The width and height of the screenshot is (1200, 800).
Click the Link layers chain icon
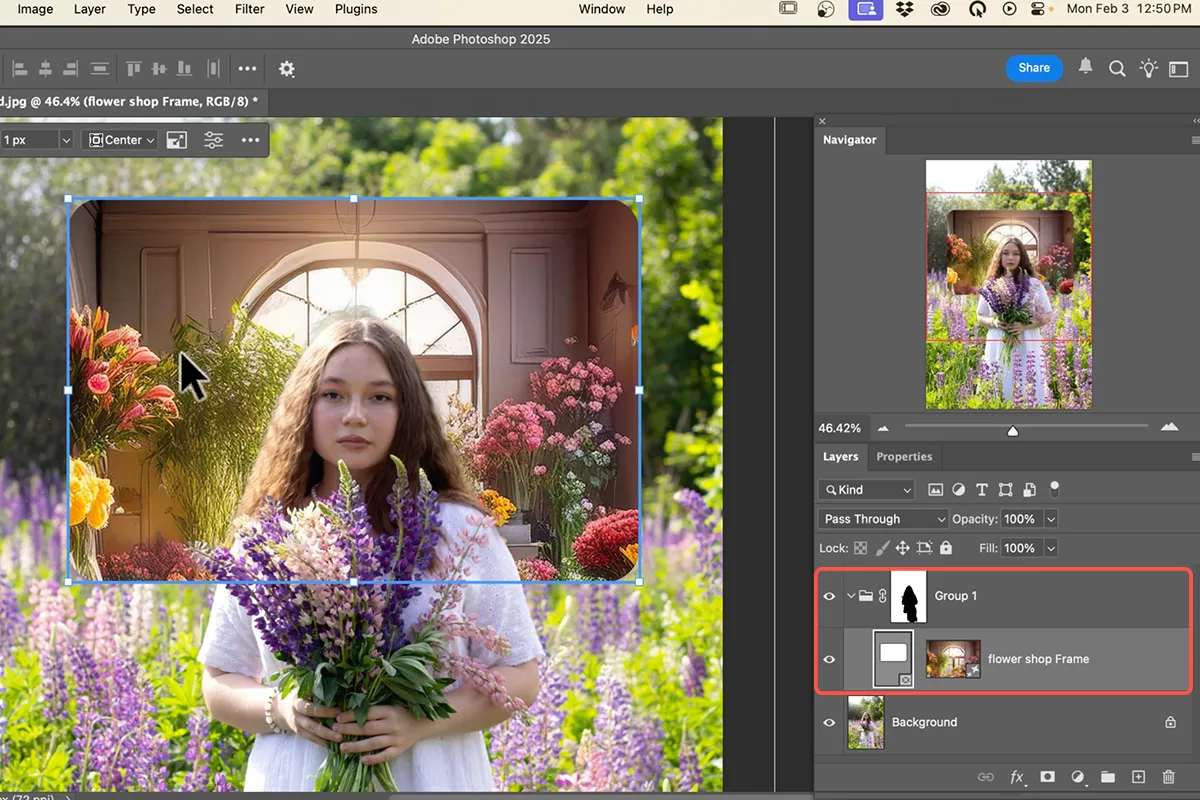(987, 777)
